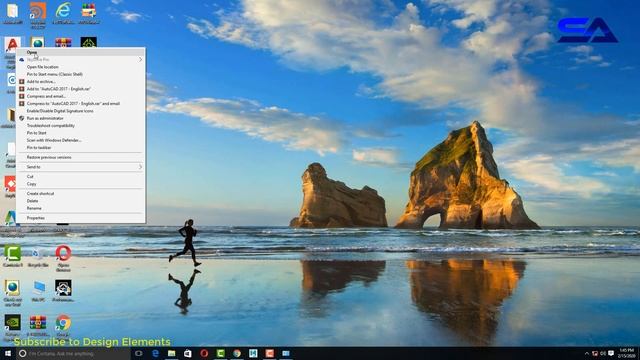
Task: Expand the Send to submenu arrow
Action: (x=140, y=167)
